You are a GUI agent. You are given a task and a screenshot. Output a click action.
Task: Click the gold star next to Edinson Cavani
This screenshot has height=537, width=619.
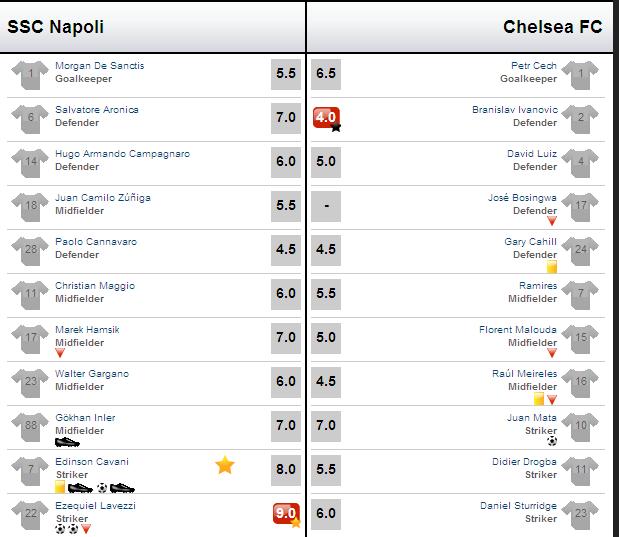(x=225, y=465)
